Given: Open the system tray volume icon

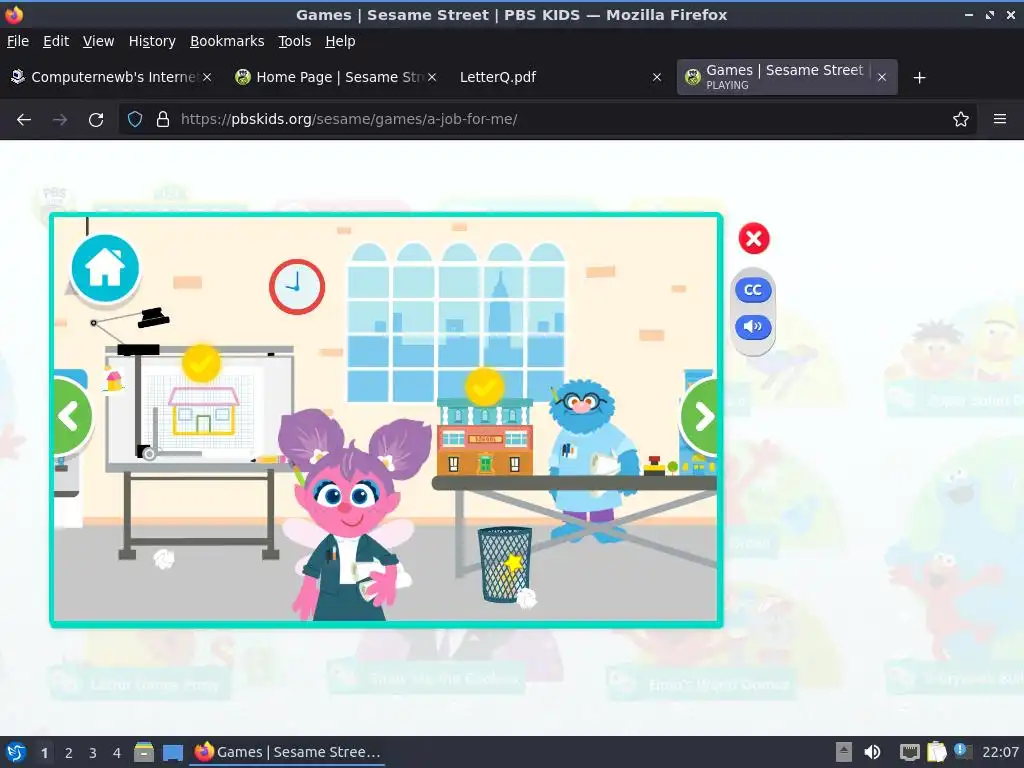Looking at the screenshot, I should [872, 752].
